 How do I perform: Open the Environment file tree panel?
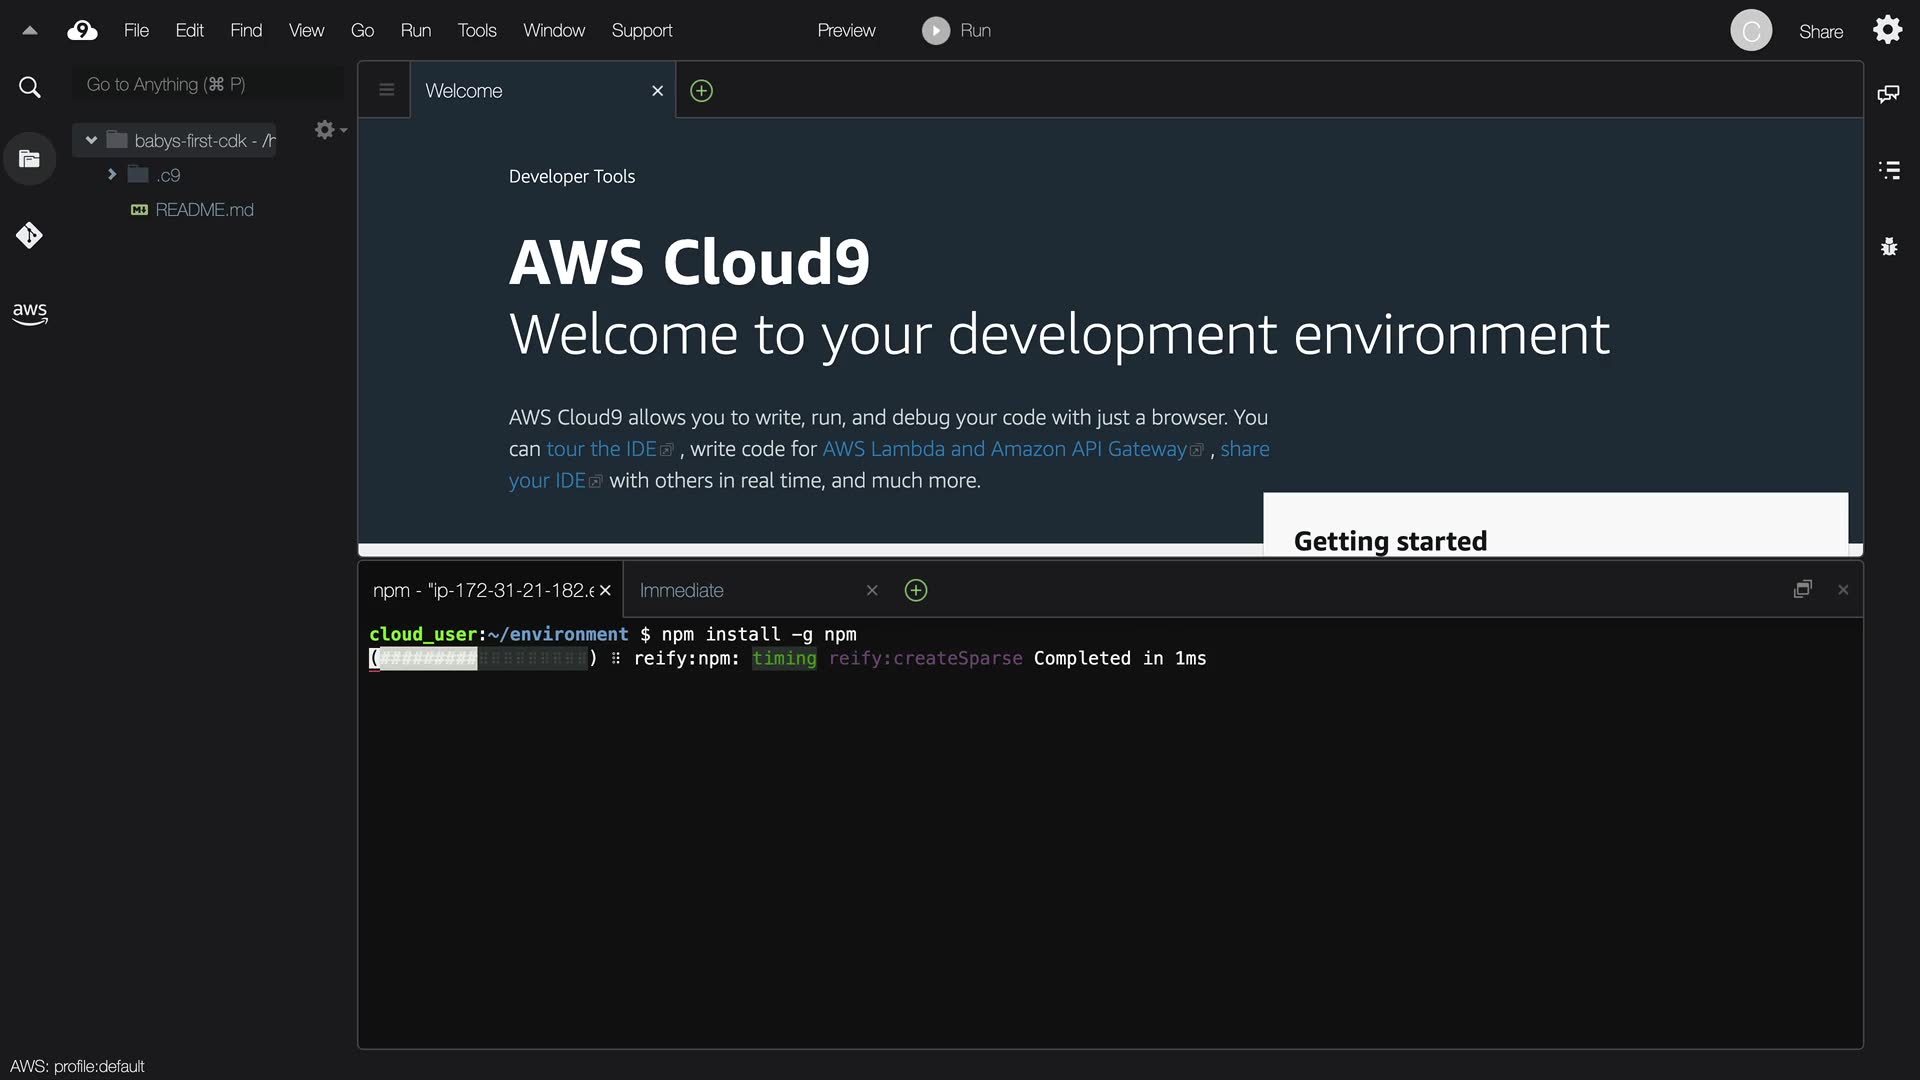click(x=29, y=159)
